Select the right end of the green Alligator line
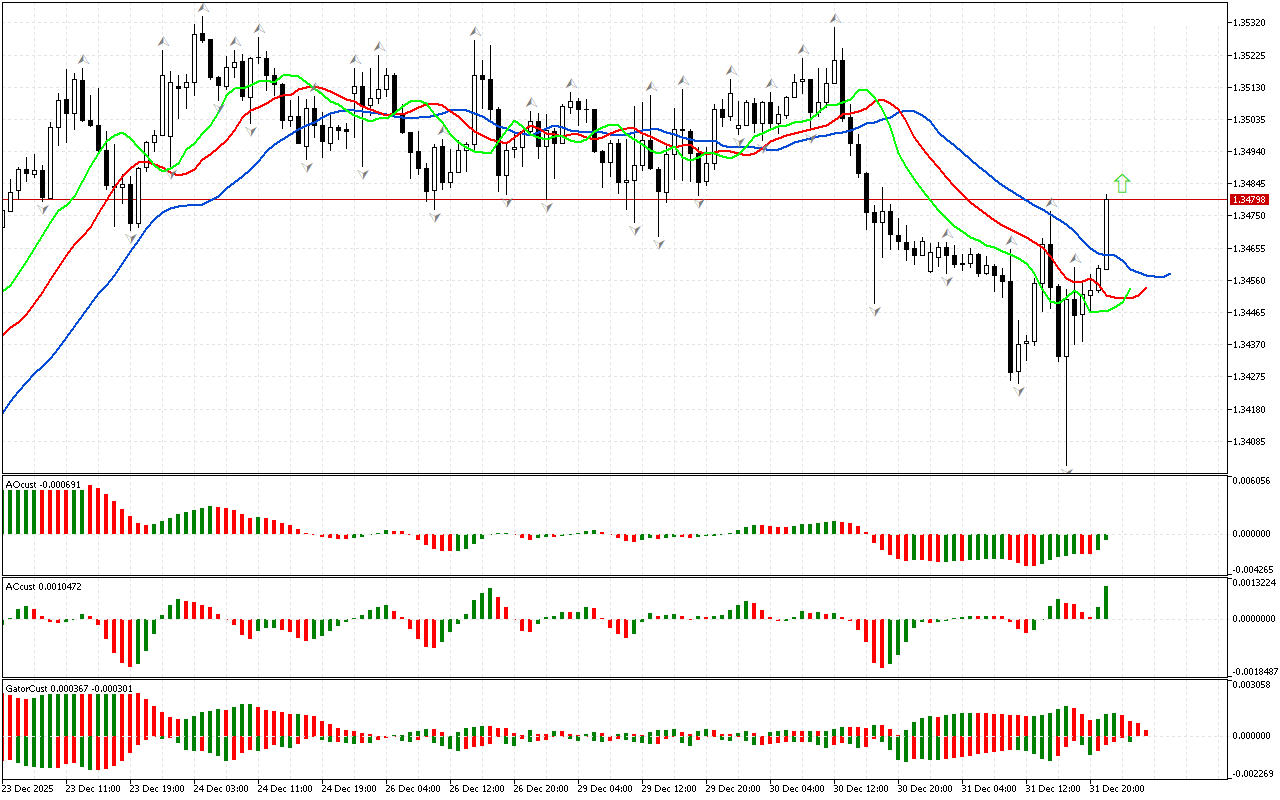 pos(1130,290)
